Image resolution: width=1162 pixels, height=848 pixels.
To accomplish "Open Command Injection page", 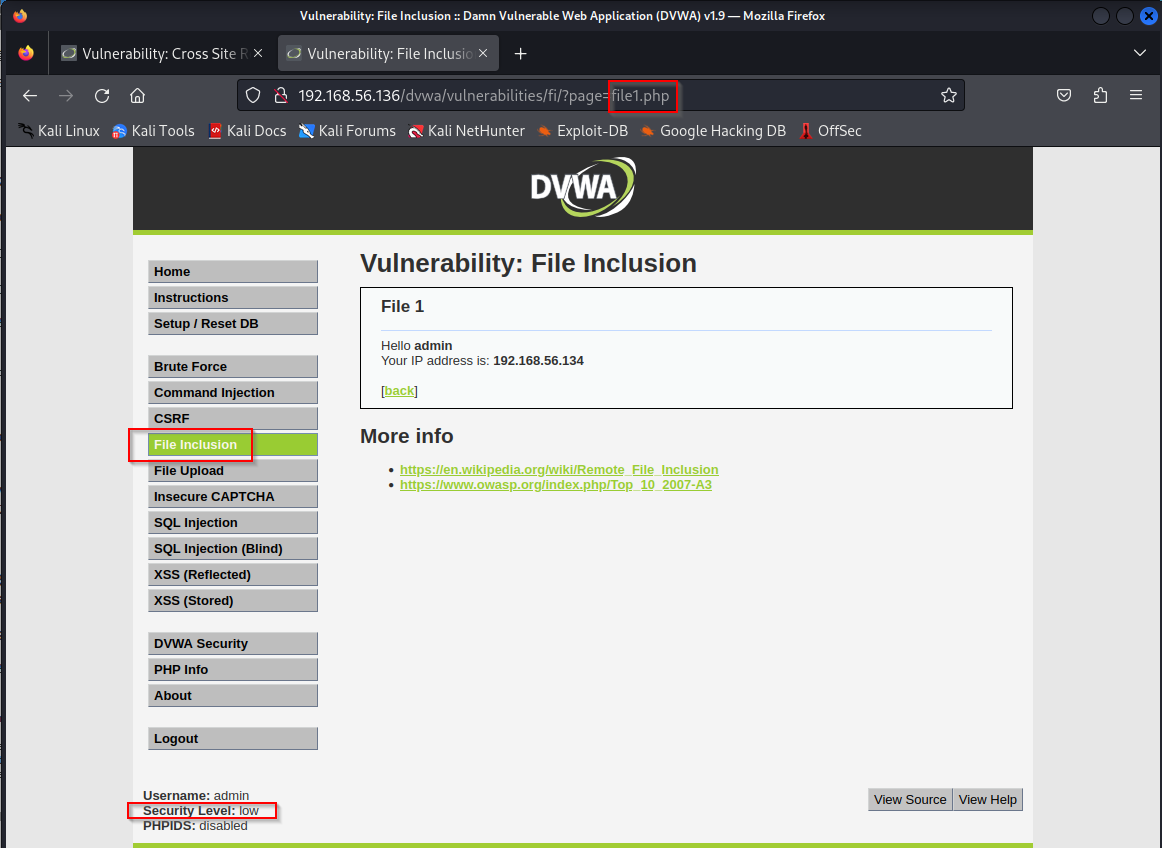I will click(233, 392).
